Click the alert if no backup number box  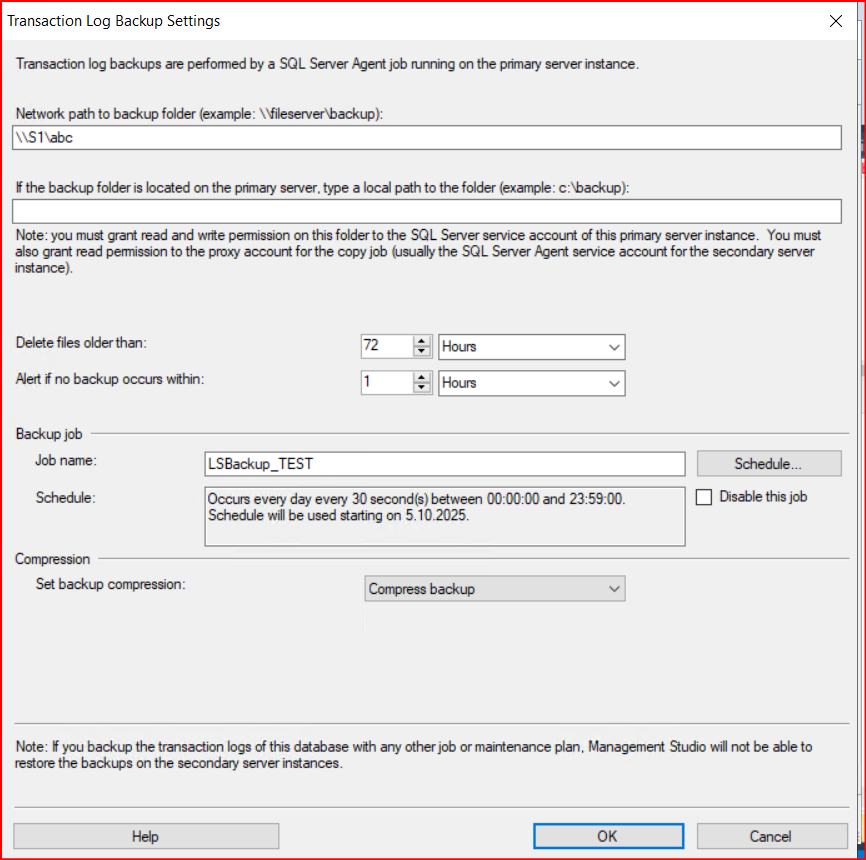click(386, 383)
